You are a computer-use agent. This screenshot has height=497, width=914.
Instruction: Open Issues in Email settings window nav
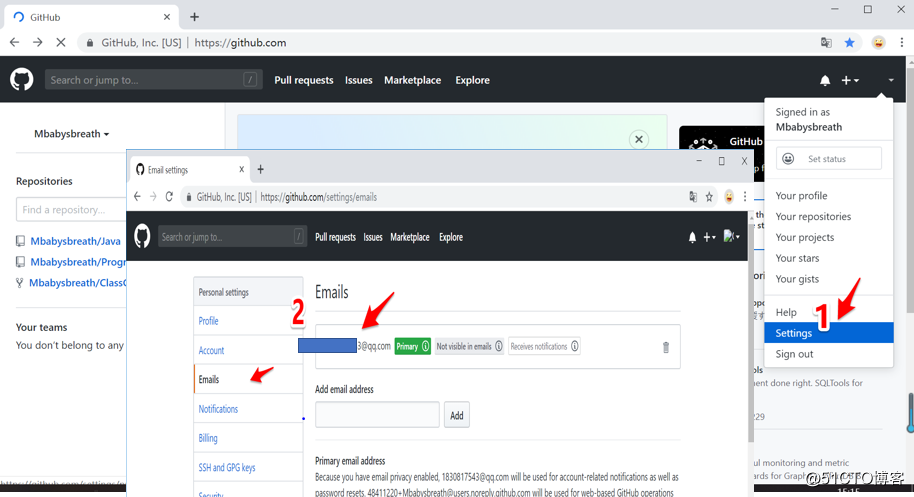click(372, 237)
